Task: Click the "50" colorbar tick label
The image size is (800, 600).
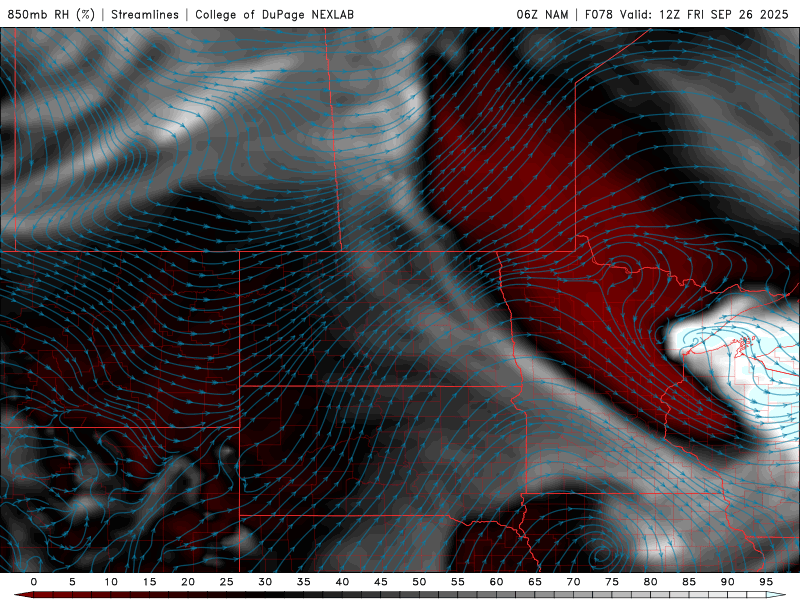Action: pyautogui.click(x=419, y=582)
